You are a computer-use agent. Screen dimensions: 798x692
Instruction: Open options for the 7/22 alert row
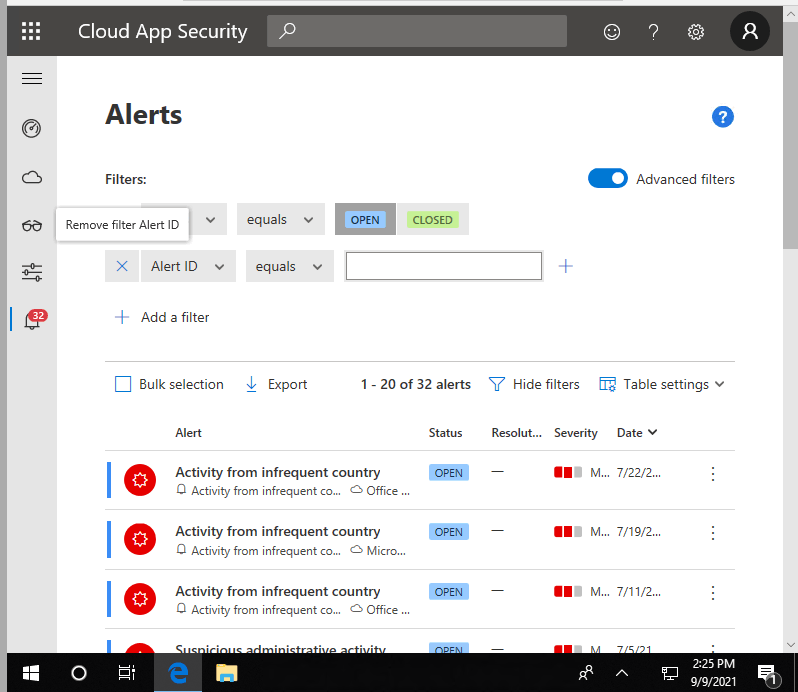pos(713,474)
